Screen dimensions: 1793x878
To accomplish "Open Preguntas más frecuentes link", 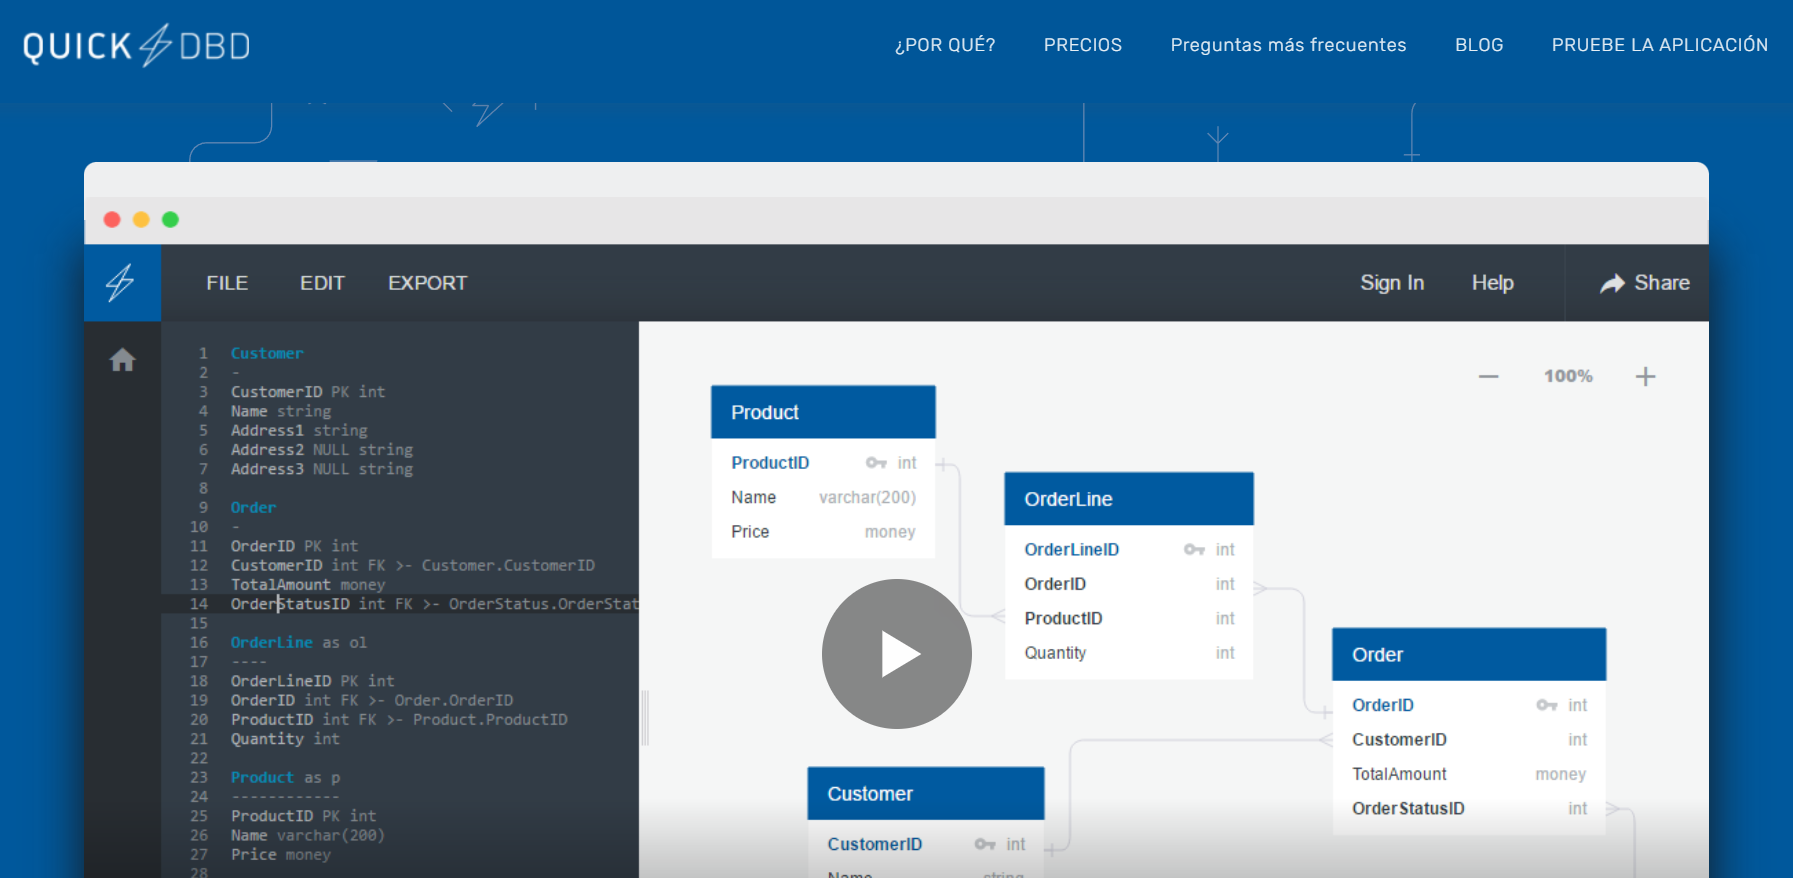I will coord(1288,45).
